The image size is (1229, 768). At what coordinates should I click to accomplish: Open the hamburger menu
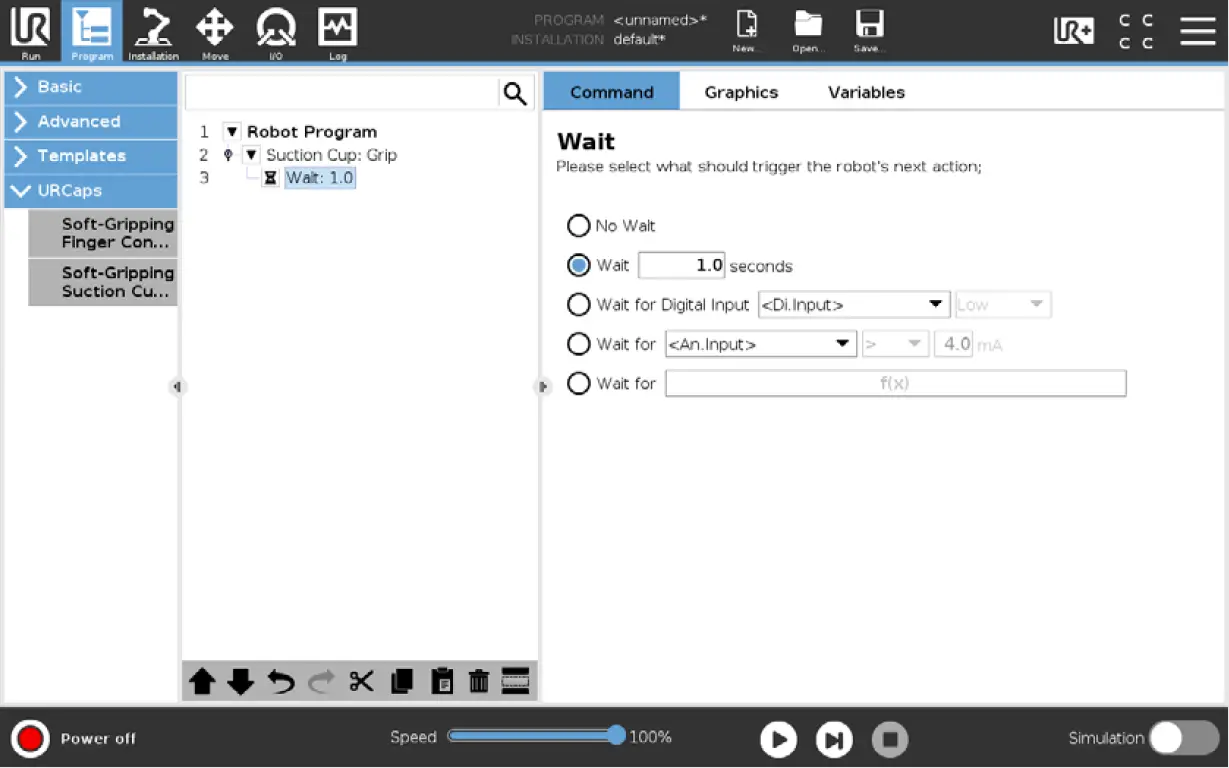[x=1197, y=31]
